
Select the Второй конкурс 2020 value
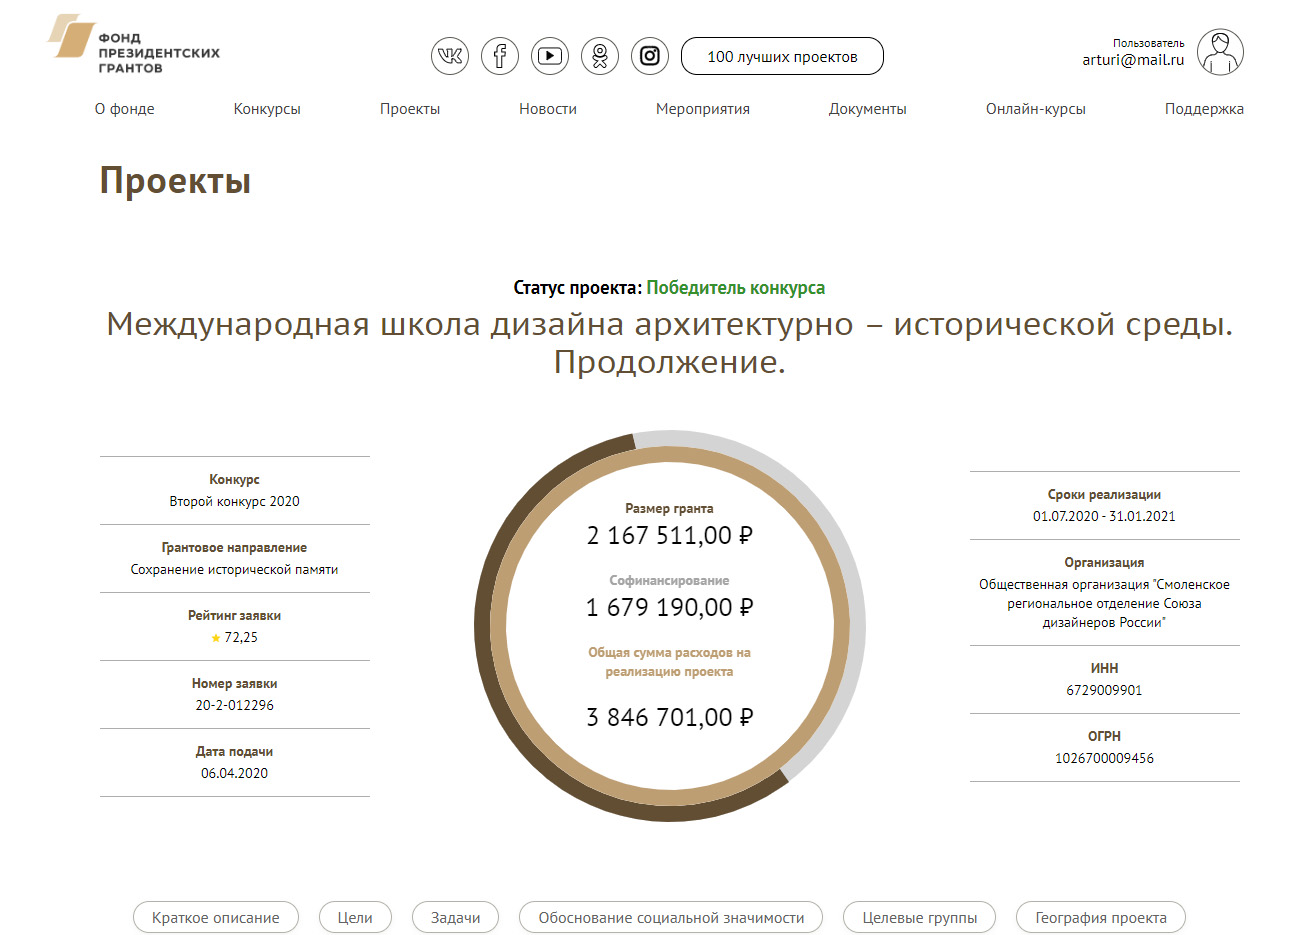pos(235,502)
